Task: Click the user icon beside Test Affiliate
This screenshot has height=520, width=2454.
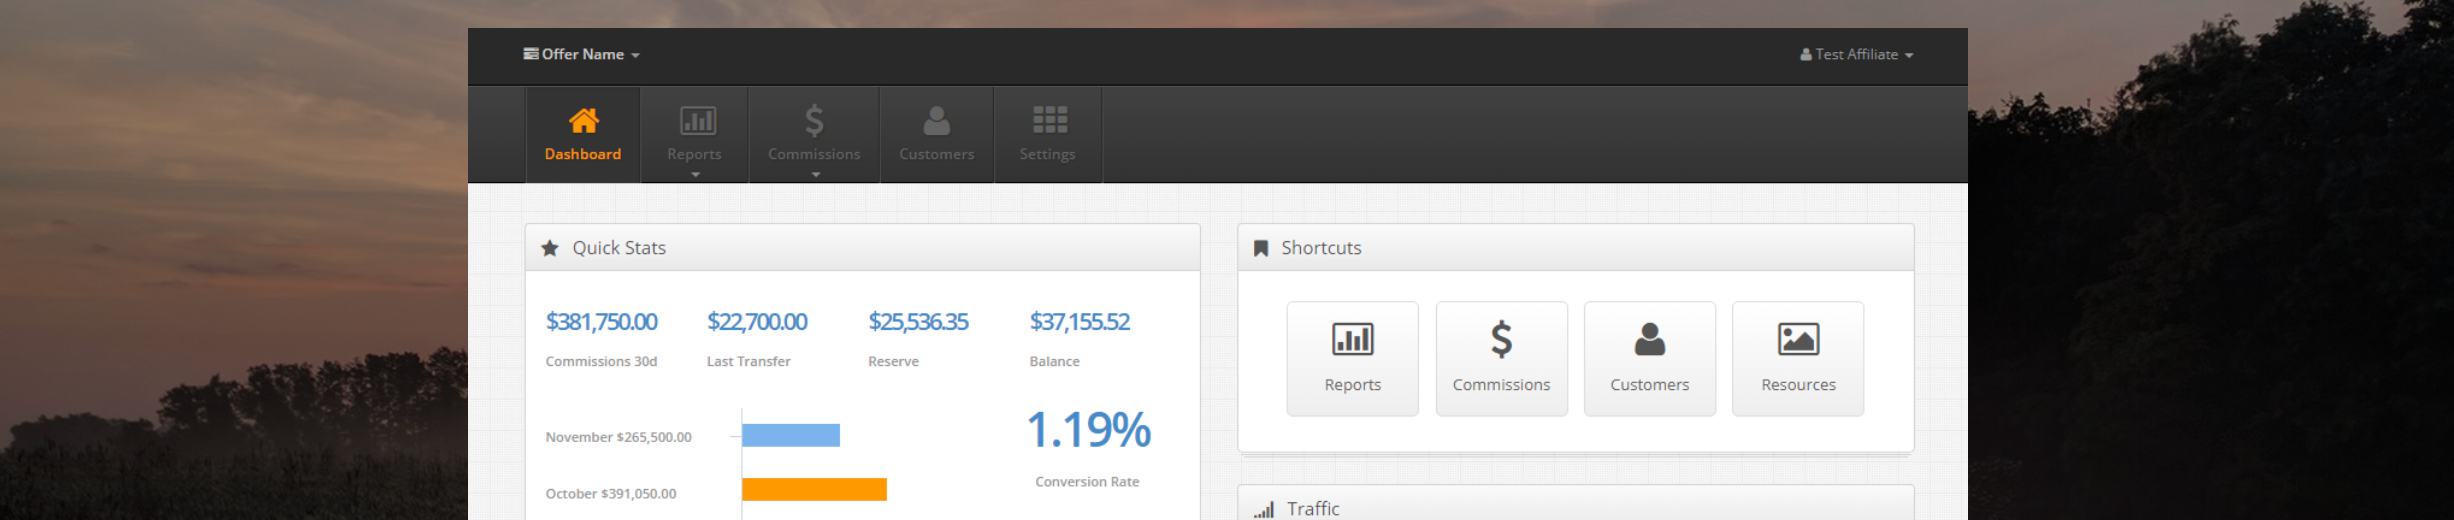Action: [x=1806, y=55]
